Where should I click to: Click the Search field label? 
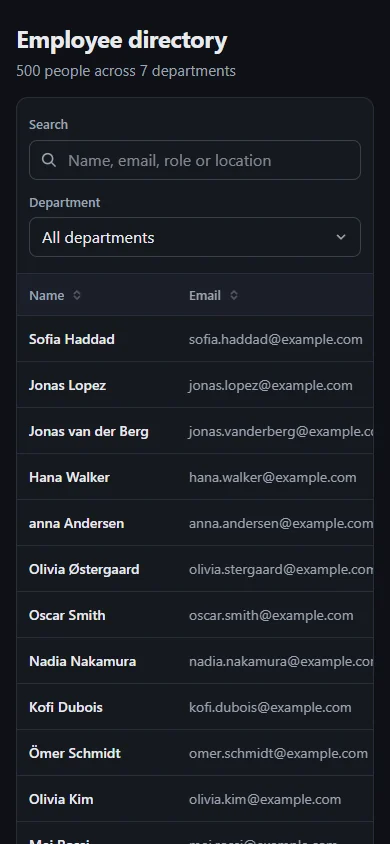tap(48, 124)
